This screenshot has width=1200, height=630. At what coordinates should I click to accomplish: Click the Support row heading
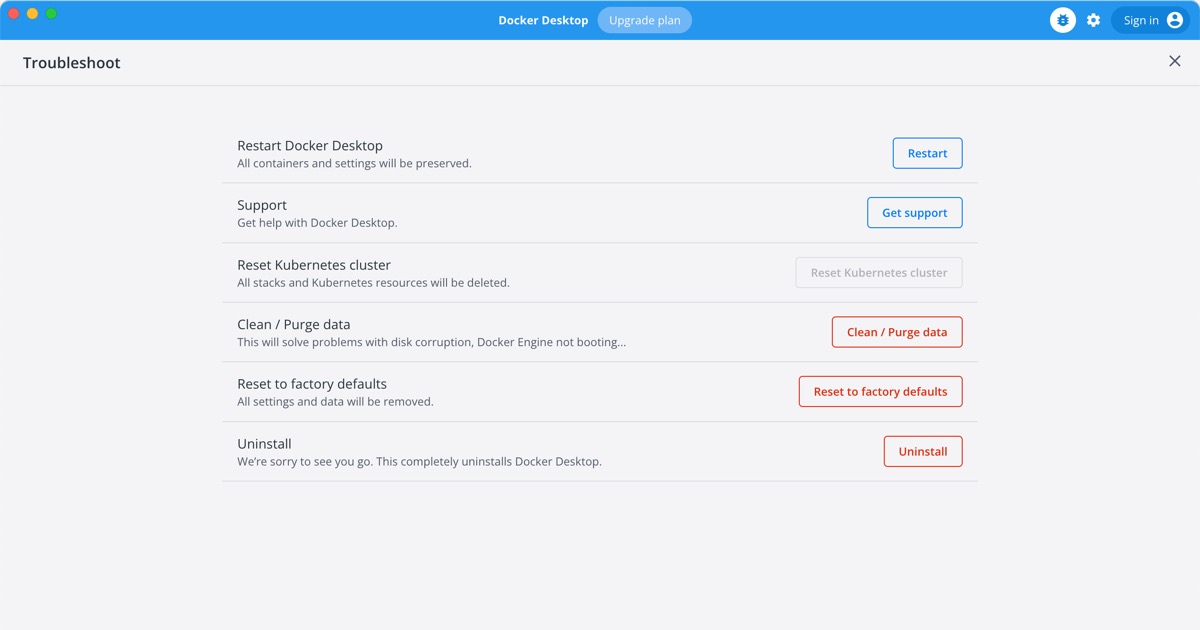tap(262, 205)
